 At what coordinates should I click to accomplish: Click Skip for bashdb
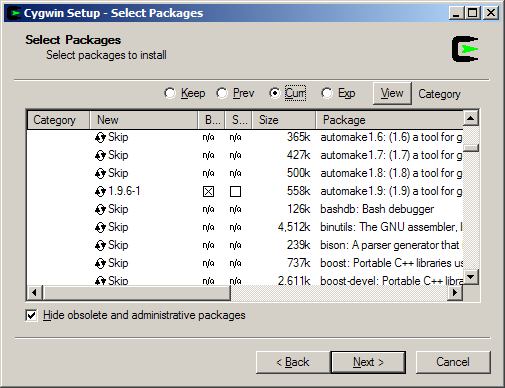(118, 209)
